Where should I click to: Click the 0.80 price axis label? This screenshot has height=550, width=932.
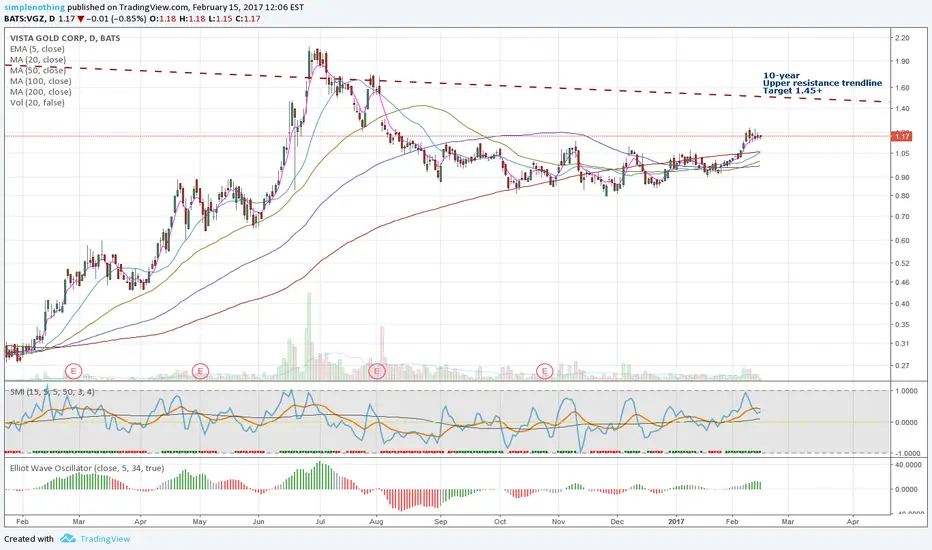pyautogui.click(x=902, y=196)
